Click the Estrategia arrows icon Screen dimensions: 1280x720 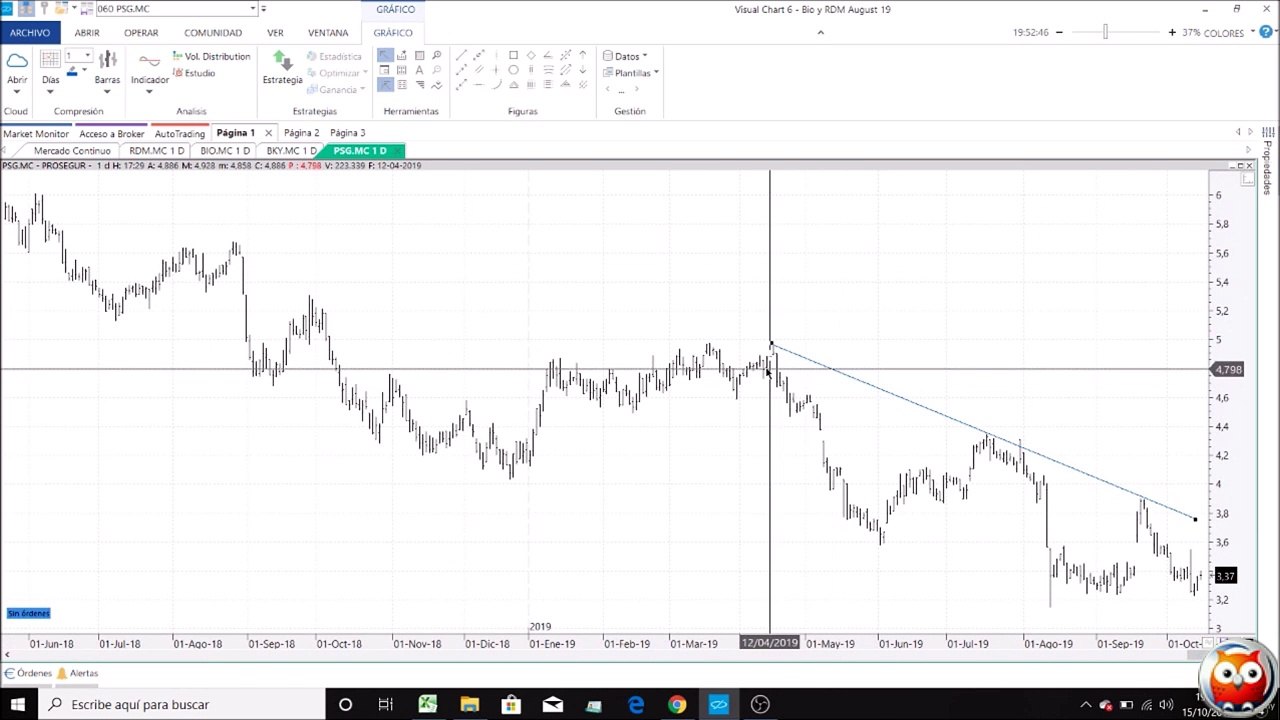pos(282,60)
